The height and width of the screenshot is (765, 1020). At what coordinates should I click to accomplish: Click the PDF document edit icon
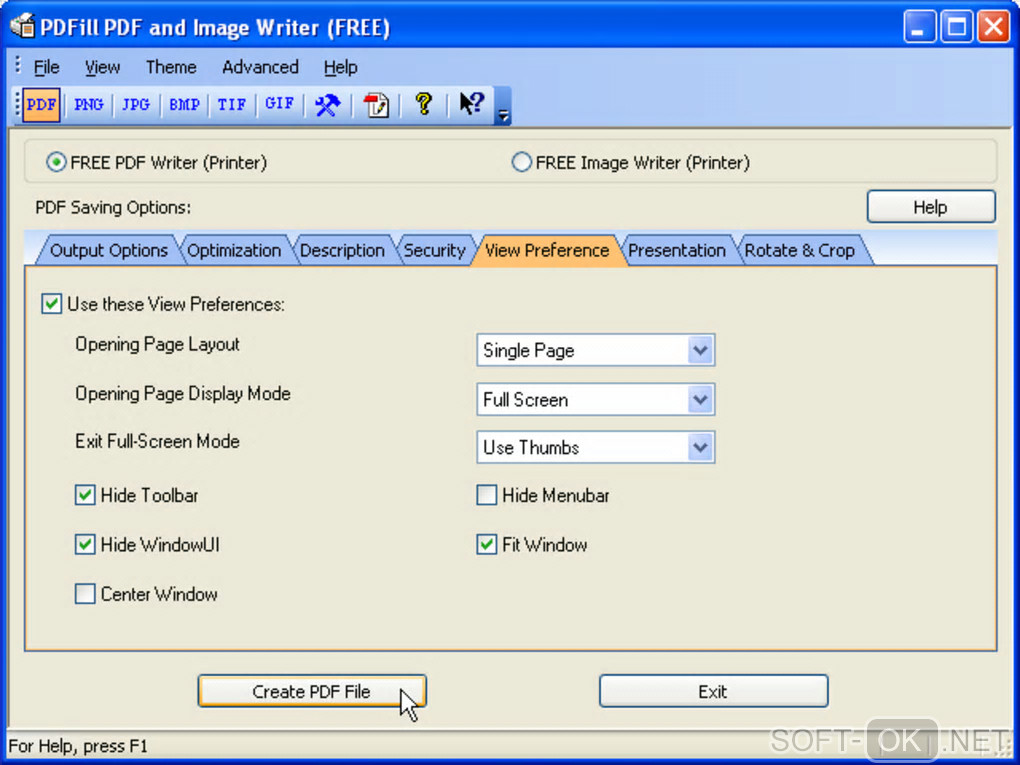tap(376, 105)
